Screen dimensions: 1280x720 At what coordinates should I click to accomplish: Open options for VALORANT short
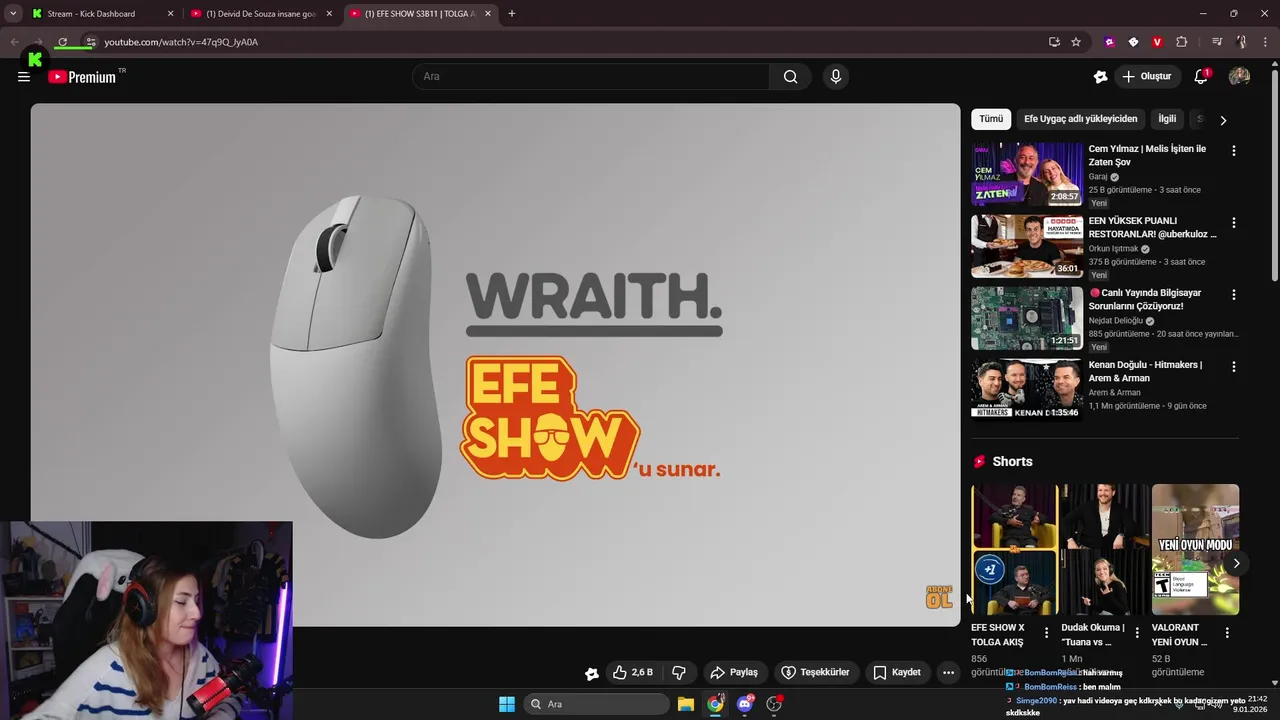click(x=1227, y=633)
